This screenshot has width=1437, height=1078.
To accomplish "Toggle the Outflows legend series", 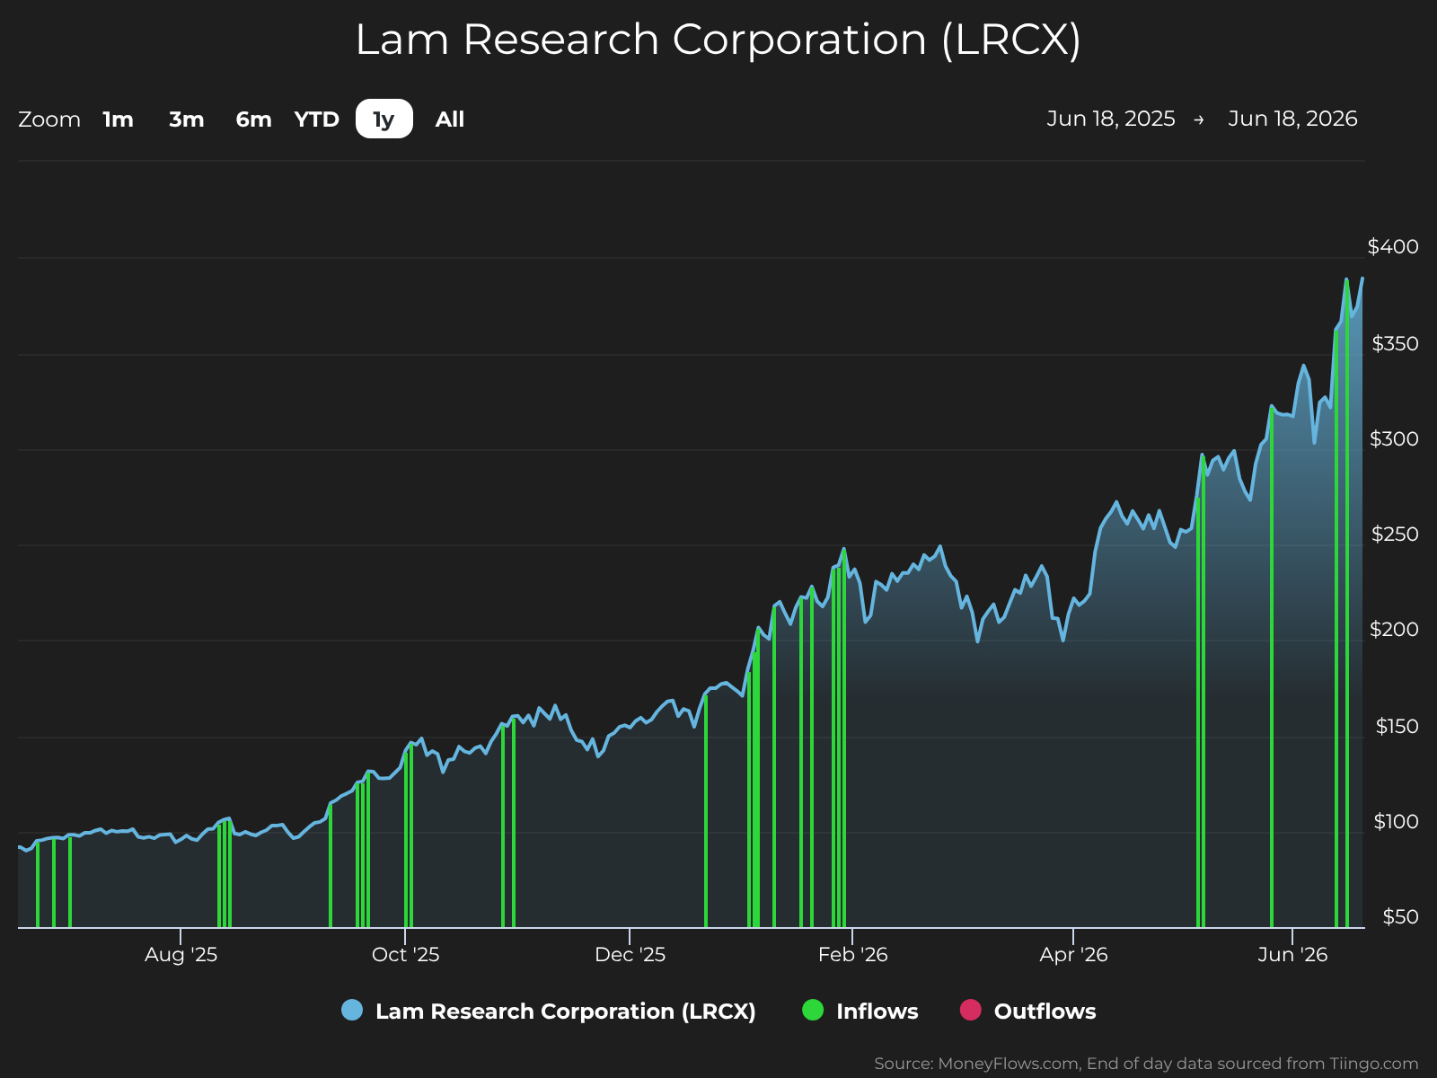I will (1028, 1011).
